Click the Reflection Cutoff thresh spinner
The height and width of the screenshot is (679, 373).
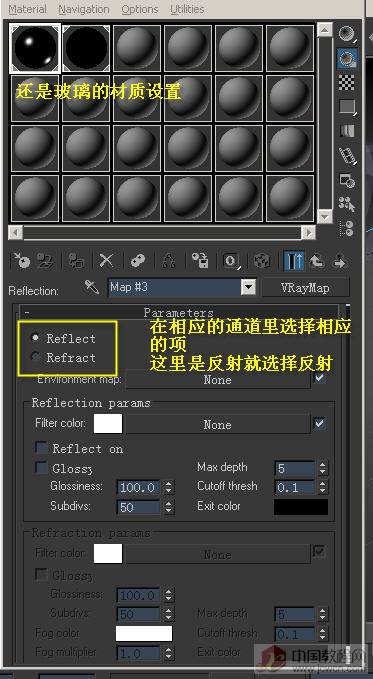click(x=322, y=488)
